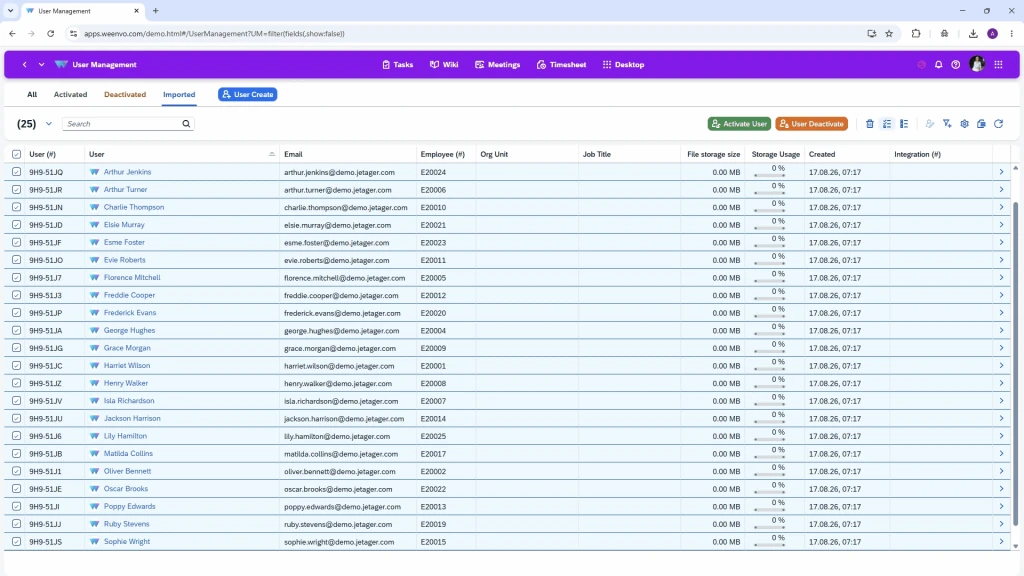Viewport: 1024px width, 576px height.
Task: Open the apps grid launcher icon
Action: click(998, 65)
